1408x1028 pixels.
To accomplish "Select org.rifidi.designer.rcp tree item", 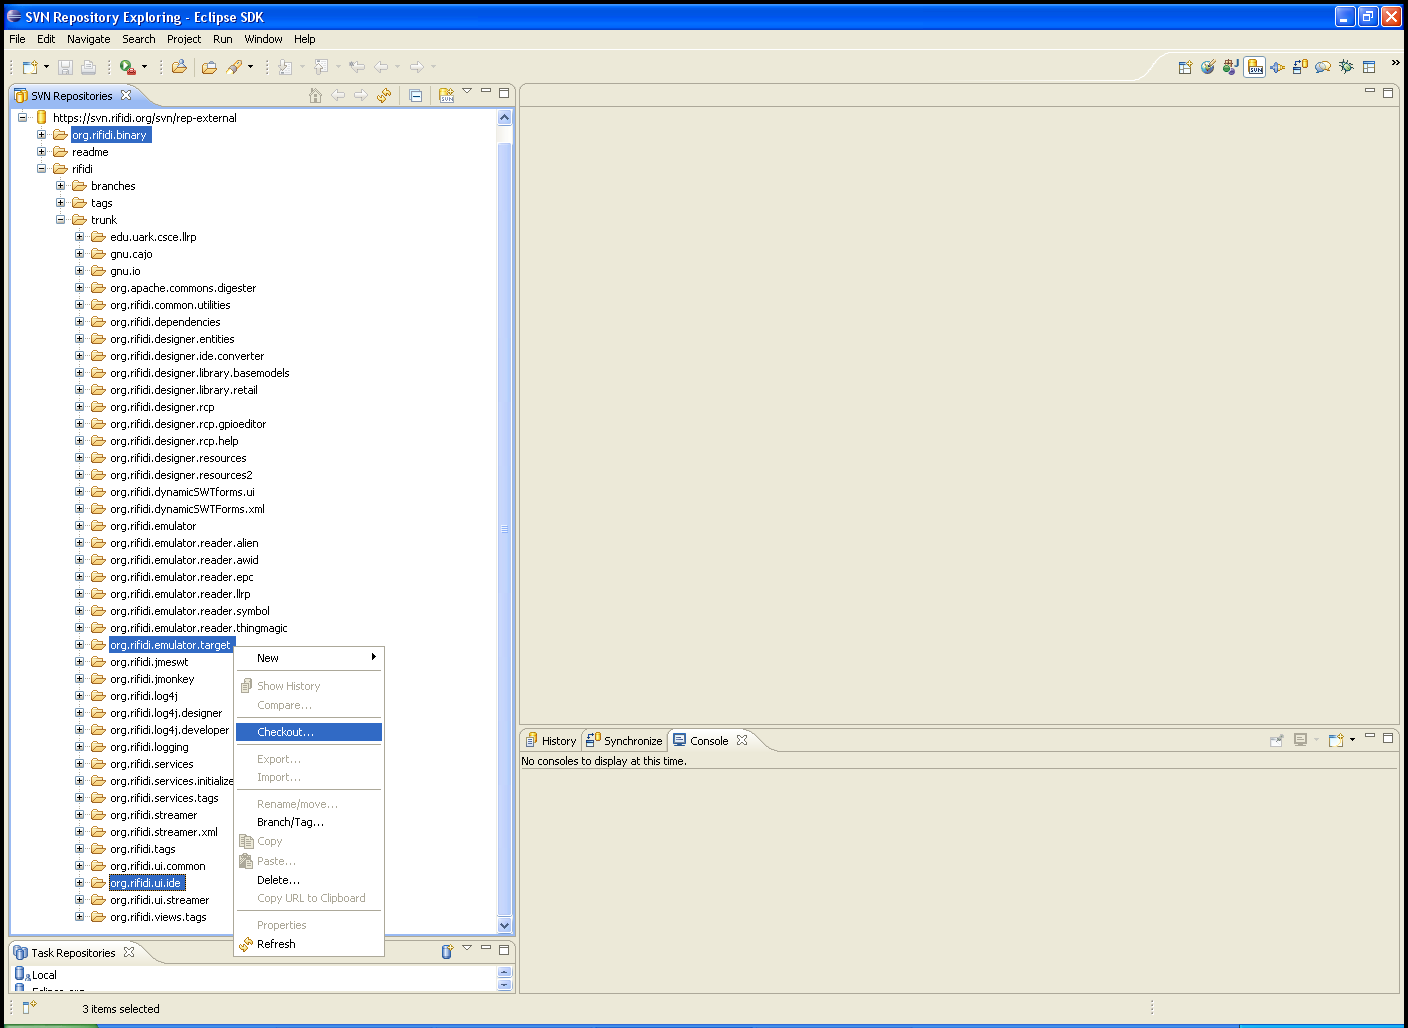I will tap(162, 407).
